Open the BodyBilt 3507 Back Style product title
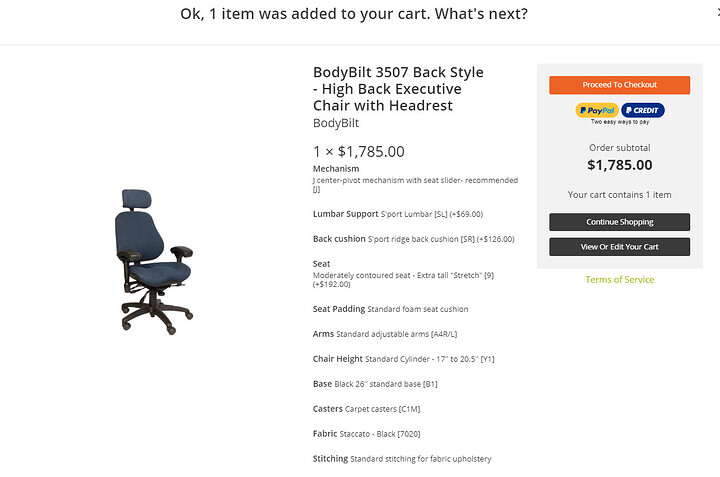The width and height of the screenshot is (720, 477). click(398, 89)
